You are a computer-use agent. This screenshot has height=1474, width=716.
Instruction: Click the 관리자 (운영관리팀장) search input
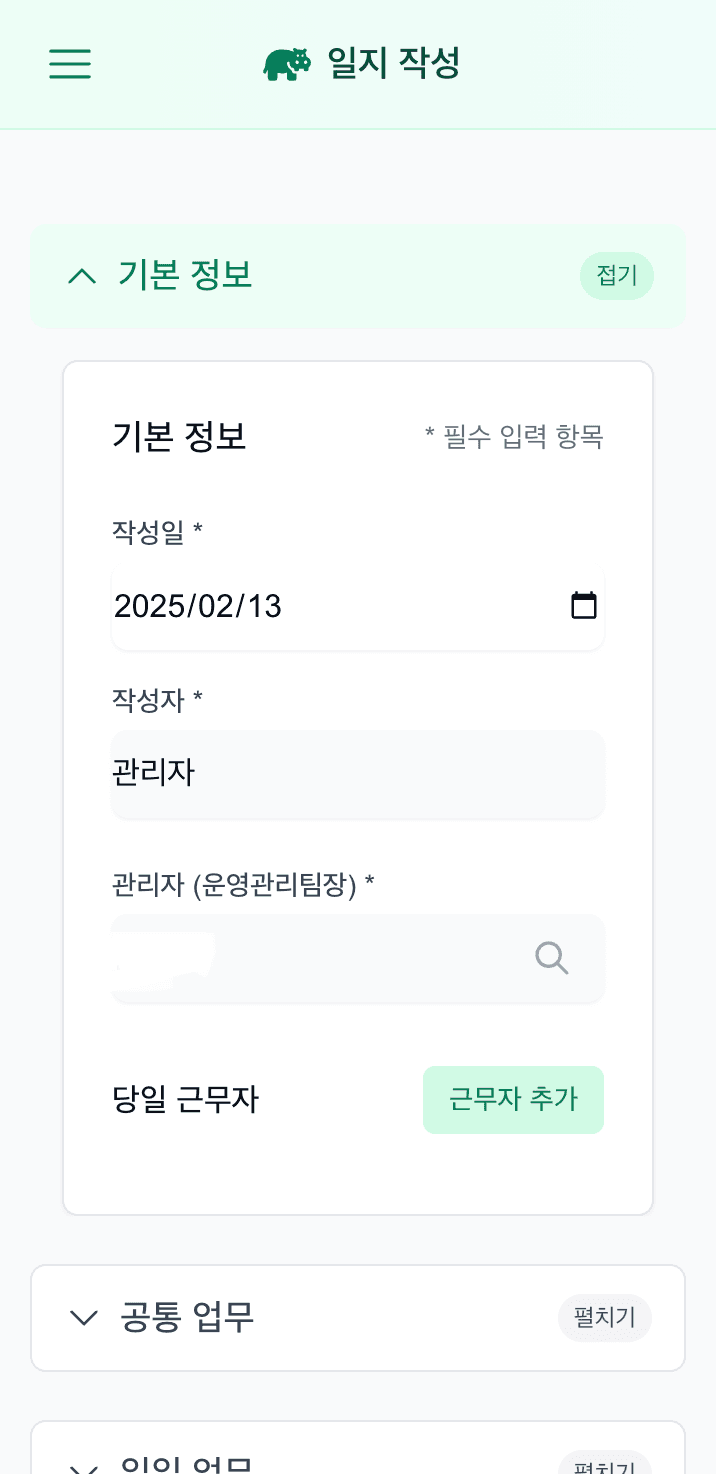[x=300, y=959]
